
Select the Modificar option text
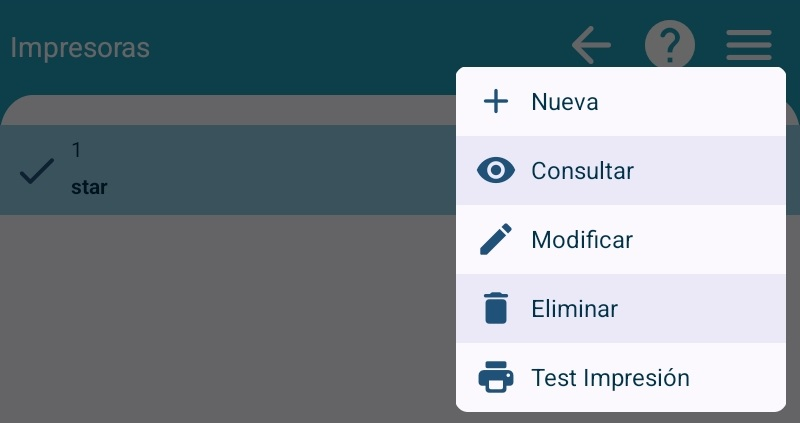[582, 240]
